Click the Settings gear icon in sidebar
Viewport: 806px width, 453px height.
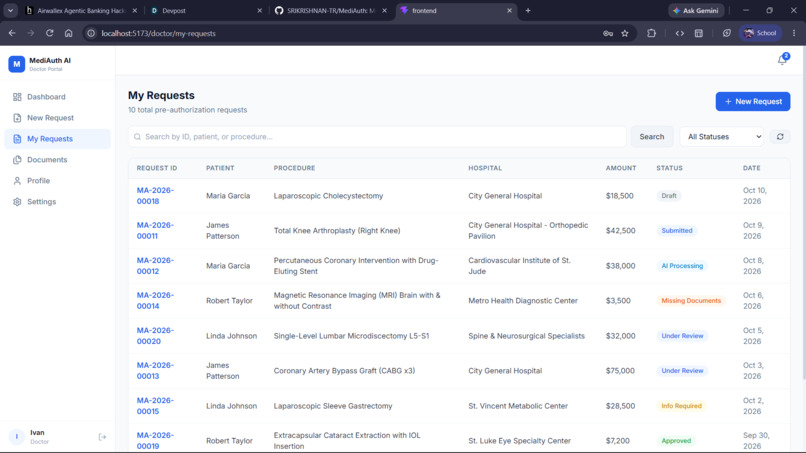tap(17, 202)
